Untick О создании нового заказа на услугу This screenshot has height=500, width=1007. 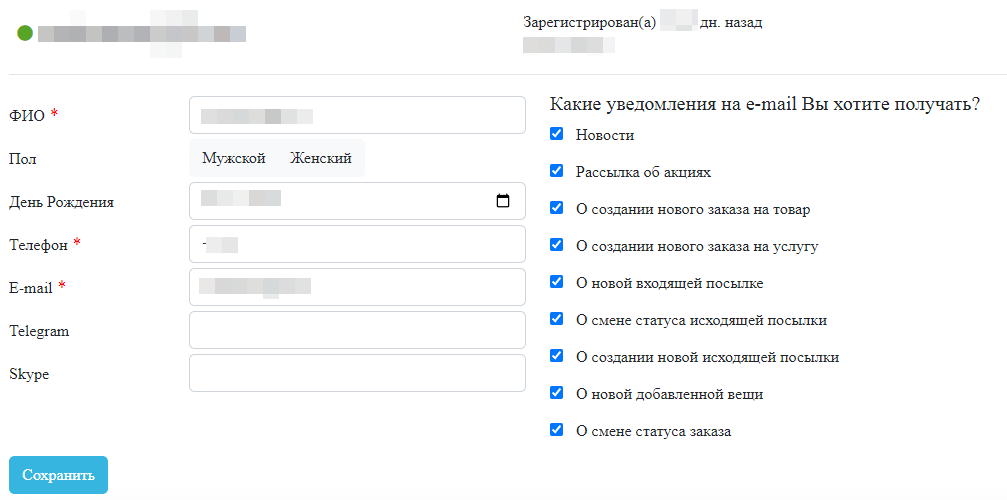coord(557,245)
